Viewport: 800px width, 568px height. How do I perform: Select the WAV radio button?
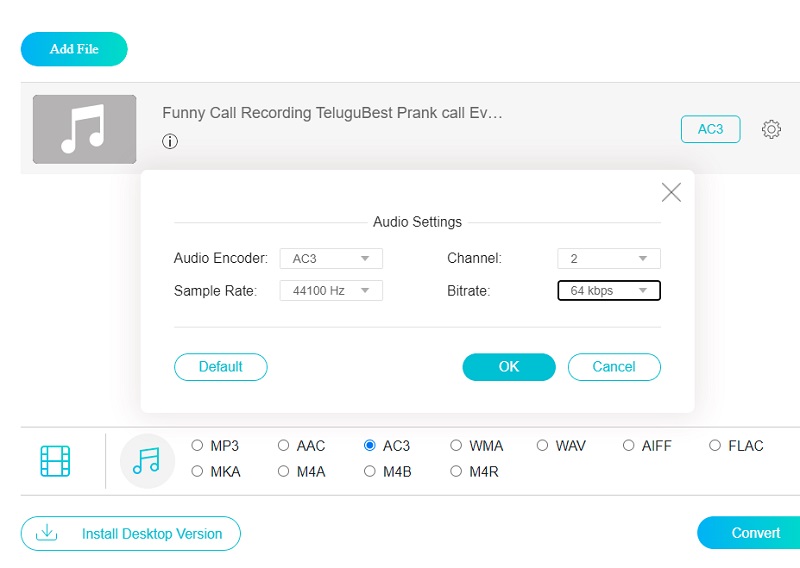tap(543, 446)
